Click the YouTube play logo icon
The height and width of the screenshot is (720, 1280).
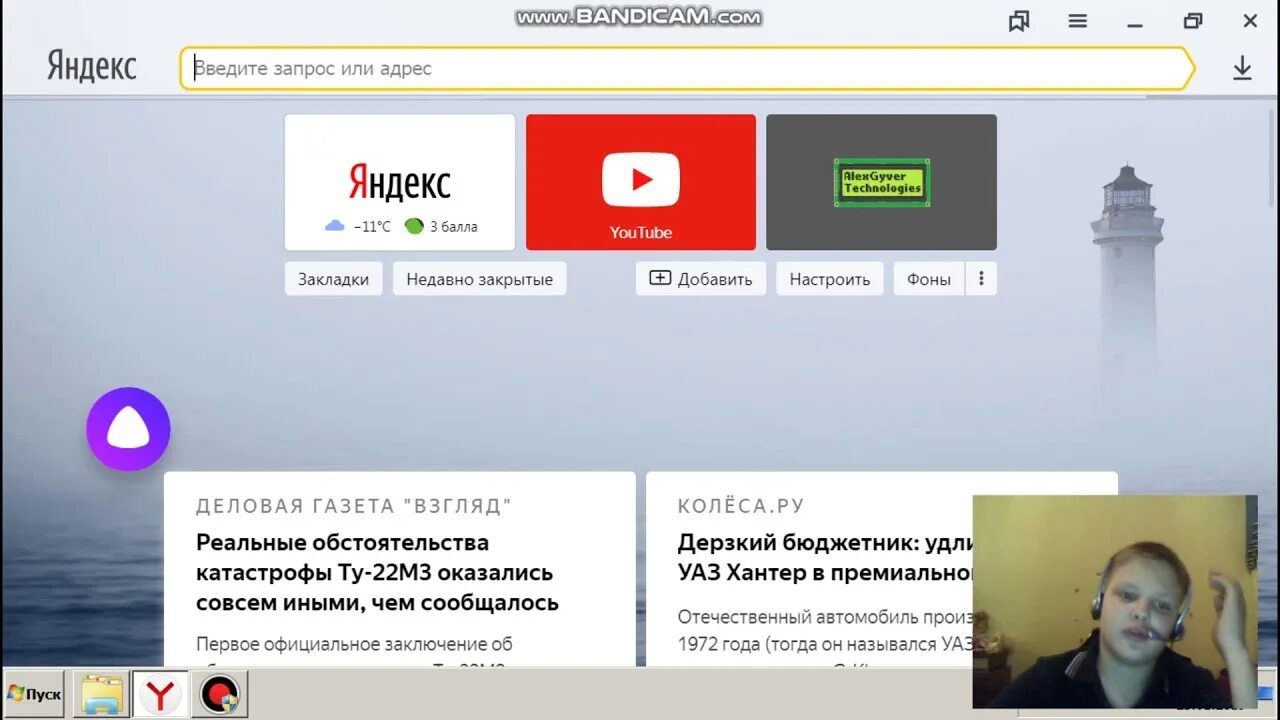pyautogui.click(x=641, y=180)
